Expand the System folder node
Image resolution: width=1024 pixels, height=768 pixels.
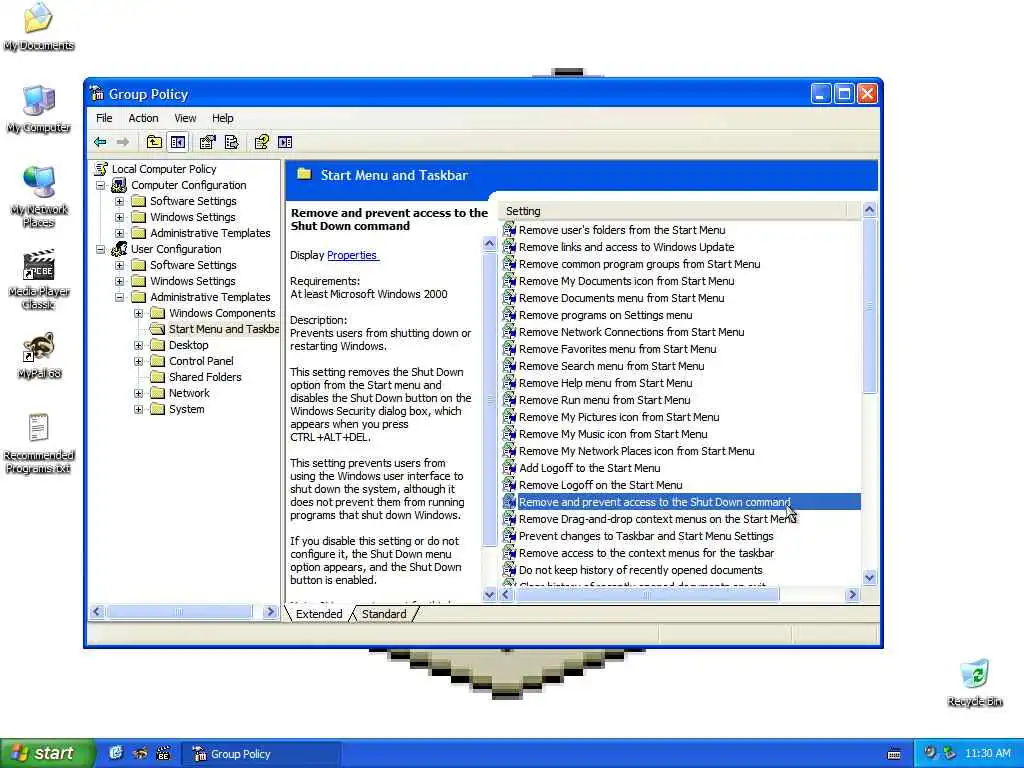pyautogui.click(x=138, y=409)
